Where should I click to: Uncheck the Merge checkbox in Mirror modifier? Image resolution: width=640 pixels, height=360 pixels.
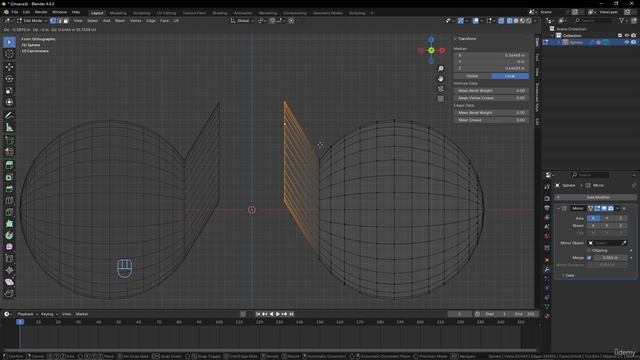pyautogui.click(x=589, y=258)
